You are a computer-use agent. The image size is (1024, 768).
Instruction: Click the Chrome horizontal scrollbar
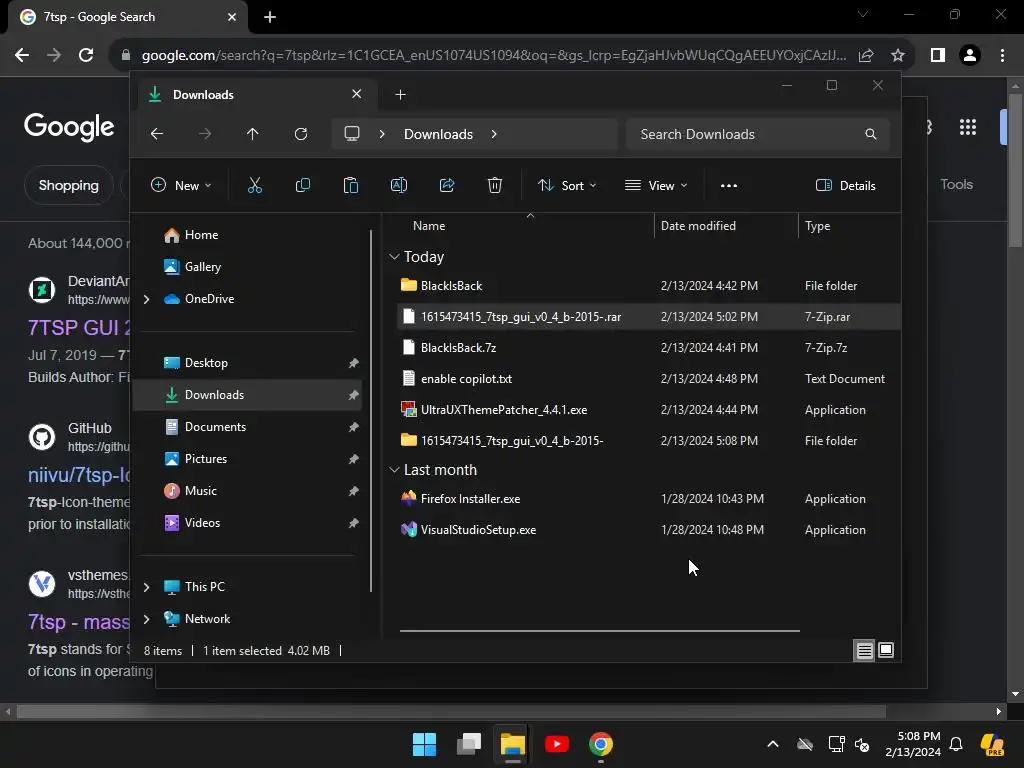[x=451, y=712]
